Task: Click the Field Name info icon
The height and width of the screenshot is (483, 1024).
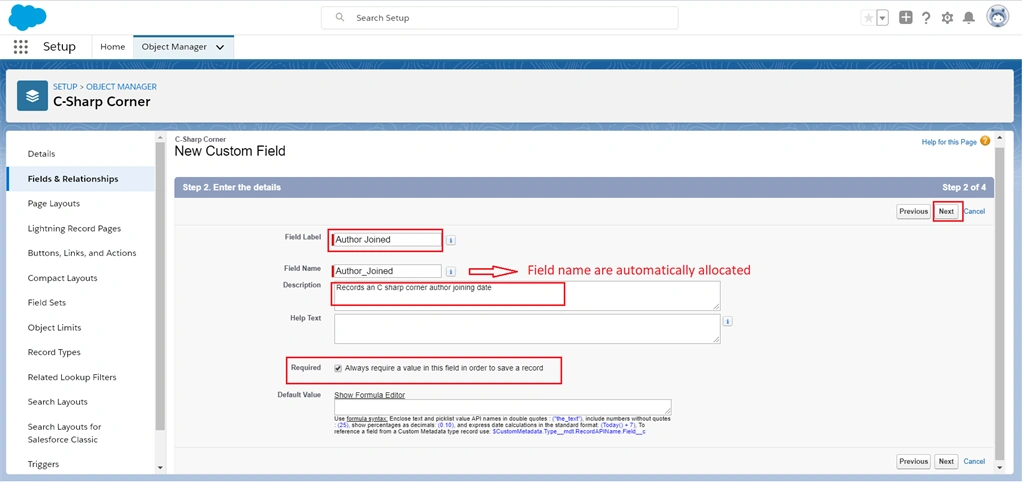Action: click(451, 272)
